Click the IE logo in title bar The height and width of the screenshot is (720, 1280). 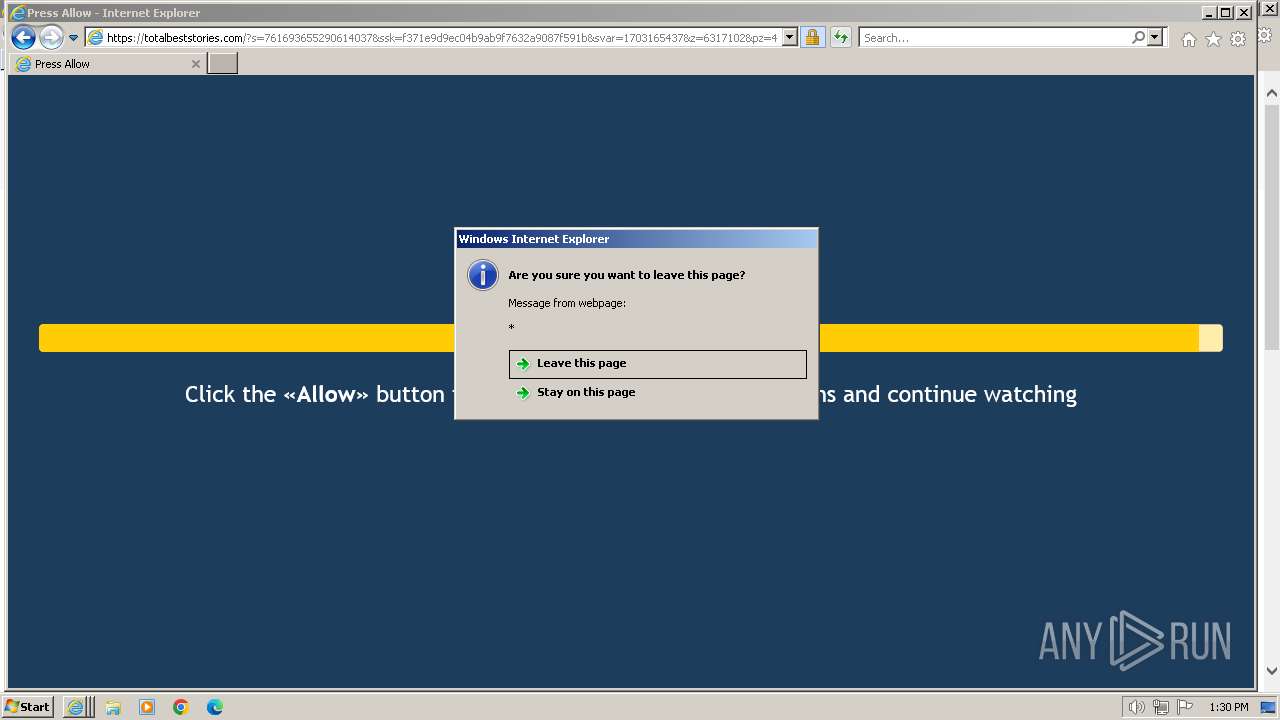pos(17,13)
